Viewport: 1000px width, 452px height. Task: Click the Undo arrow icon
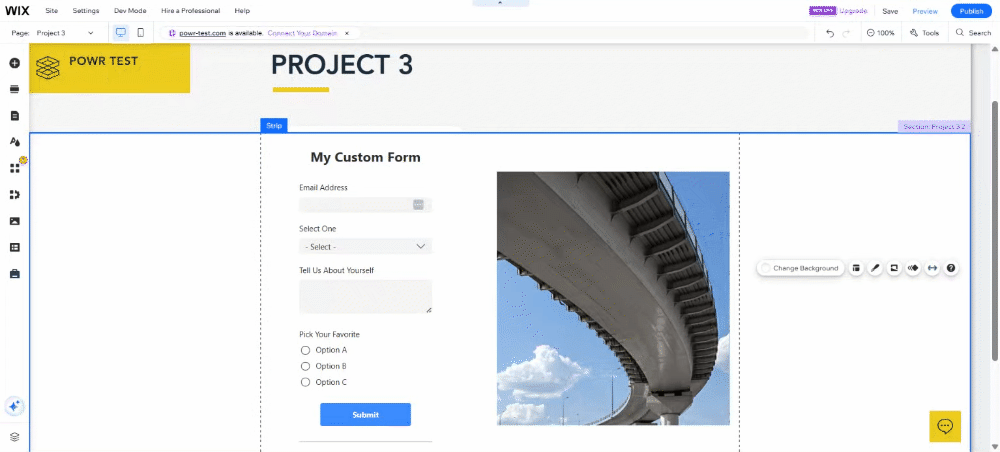[x=830, y=33]
